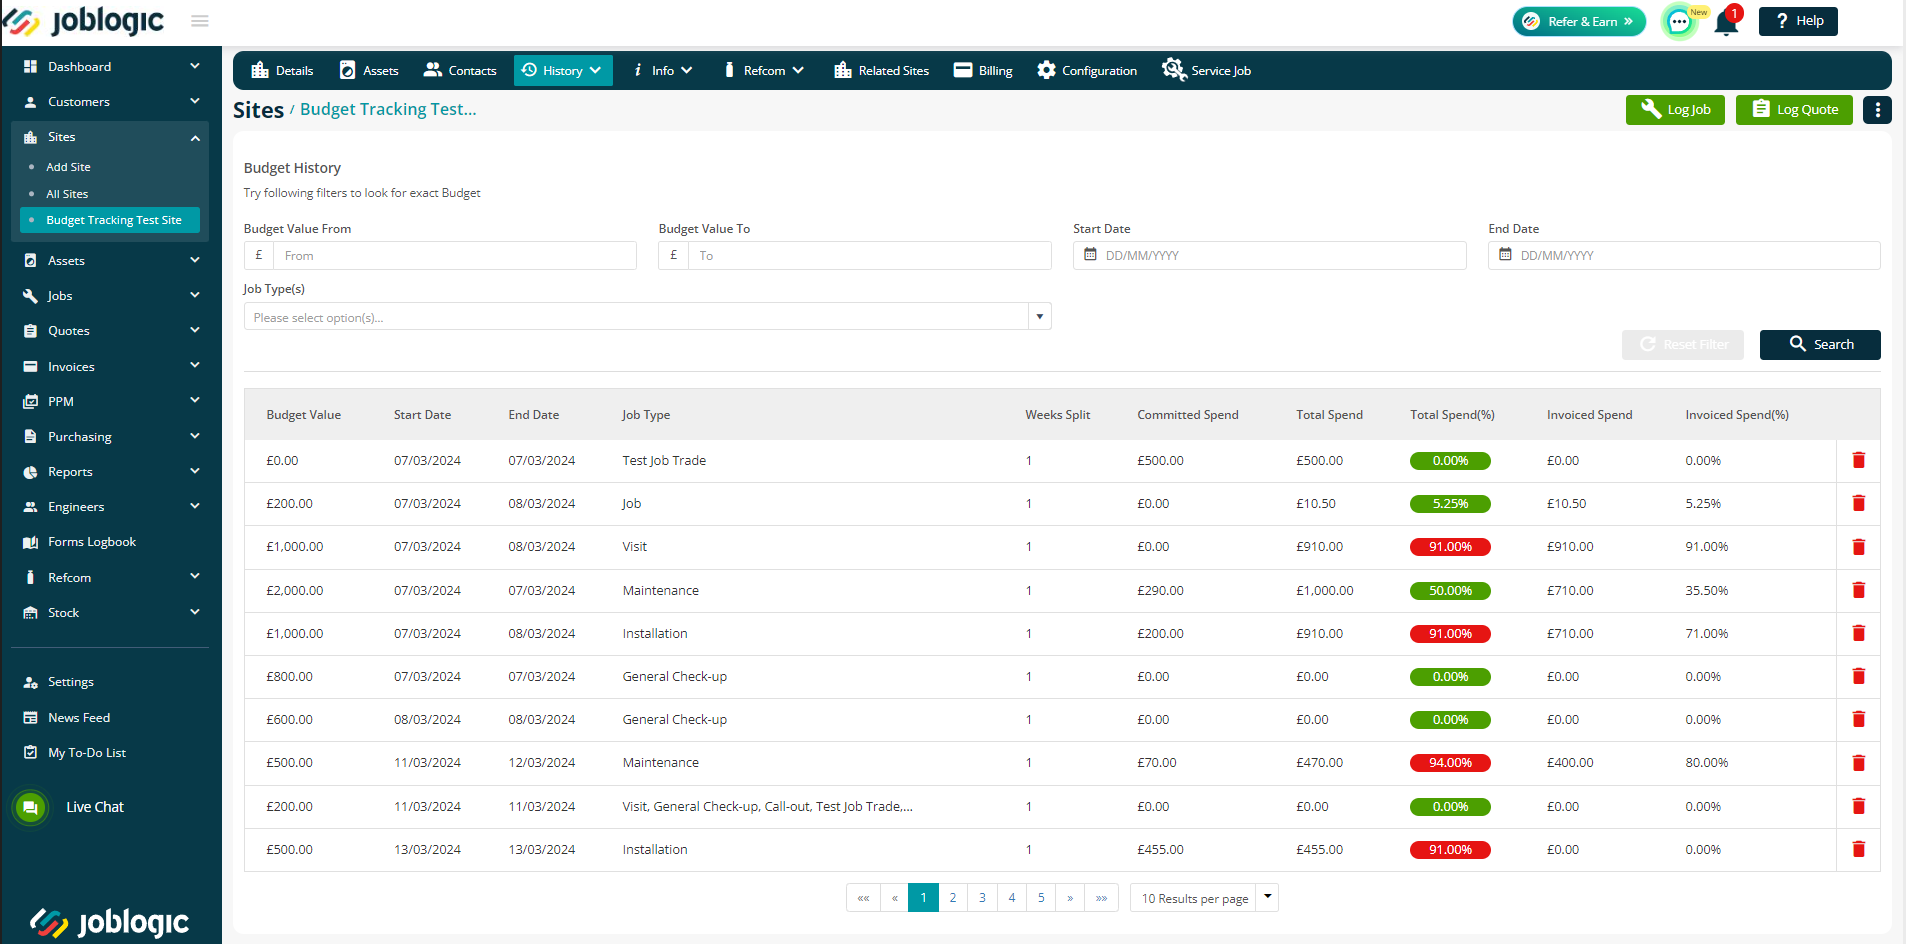The width and height of the screenshot is (1906, 944).
Task: Go to page 5 of results
Action: pos(1041,898)
